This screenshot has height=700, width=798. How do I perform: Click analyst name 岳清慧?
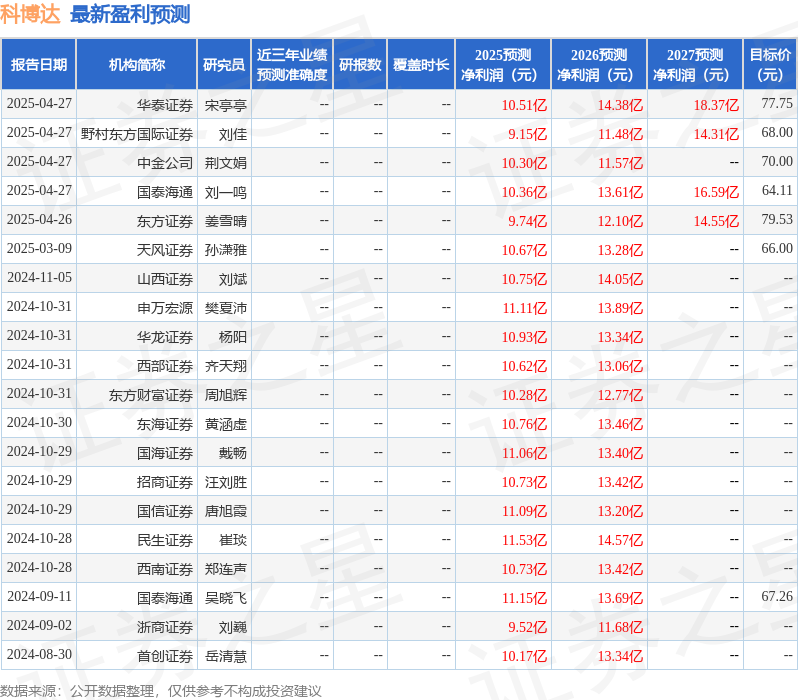(x=225, y=657)
